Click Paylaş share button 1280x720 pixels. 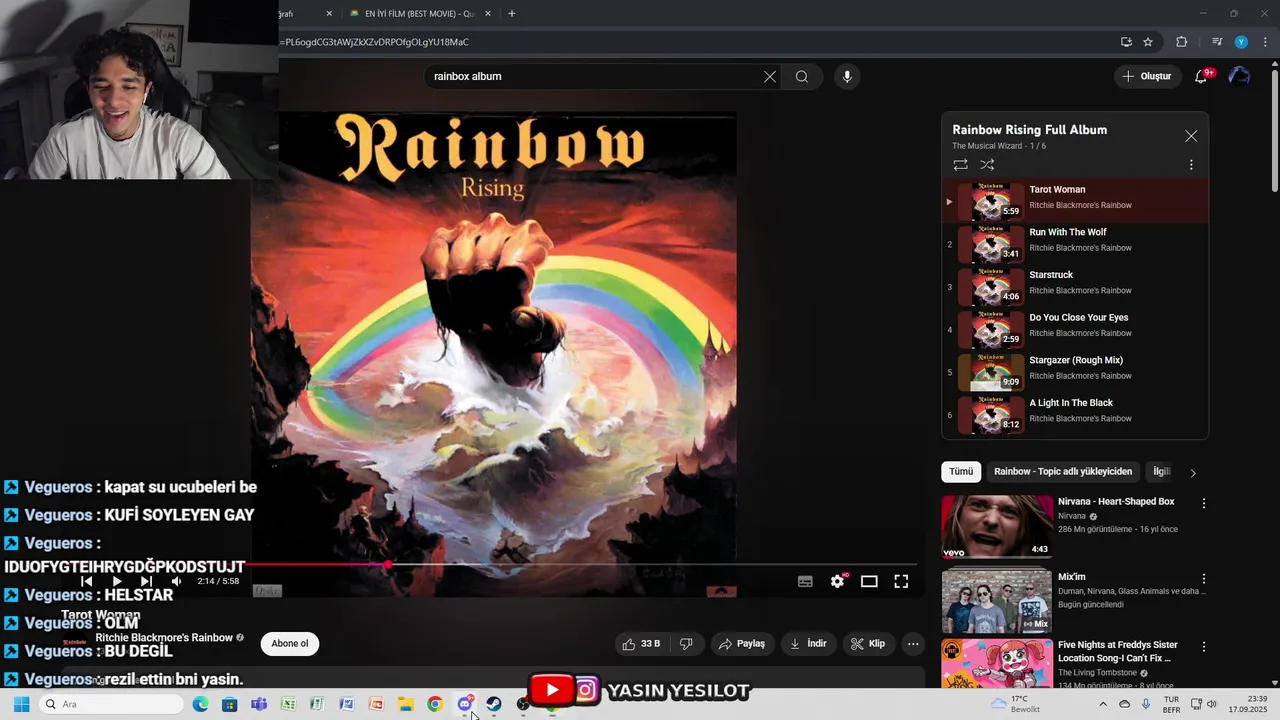pos(742,644)
